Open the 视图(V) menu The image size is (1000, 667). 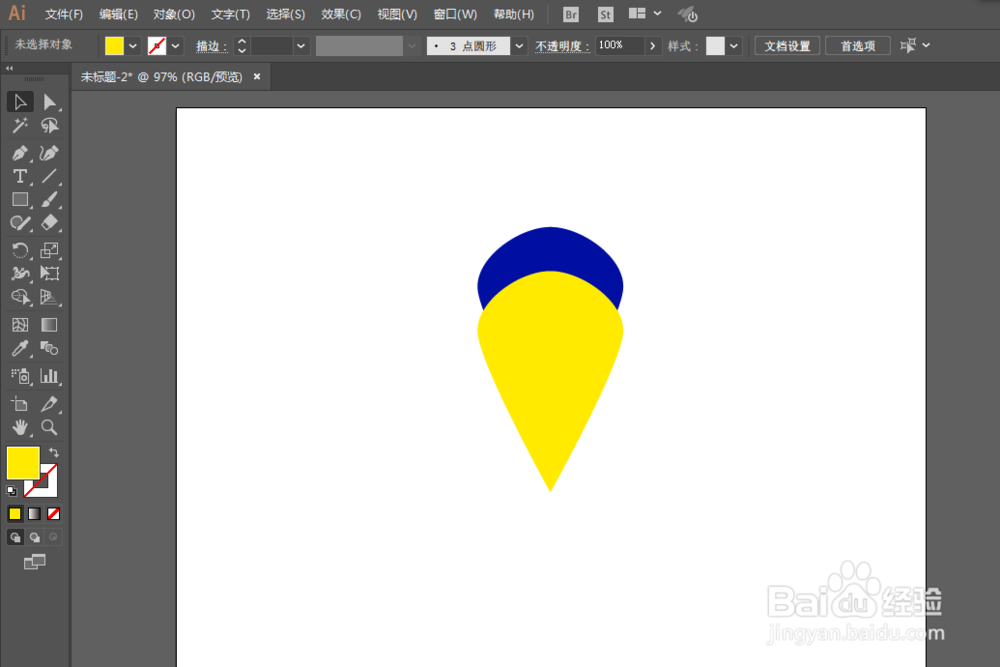pos(397,14)
